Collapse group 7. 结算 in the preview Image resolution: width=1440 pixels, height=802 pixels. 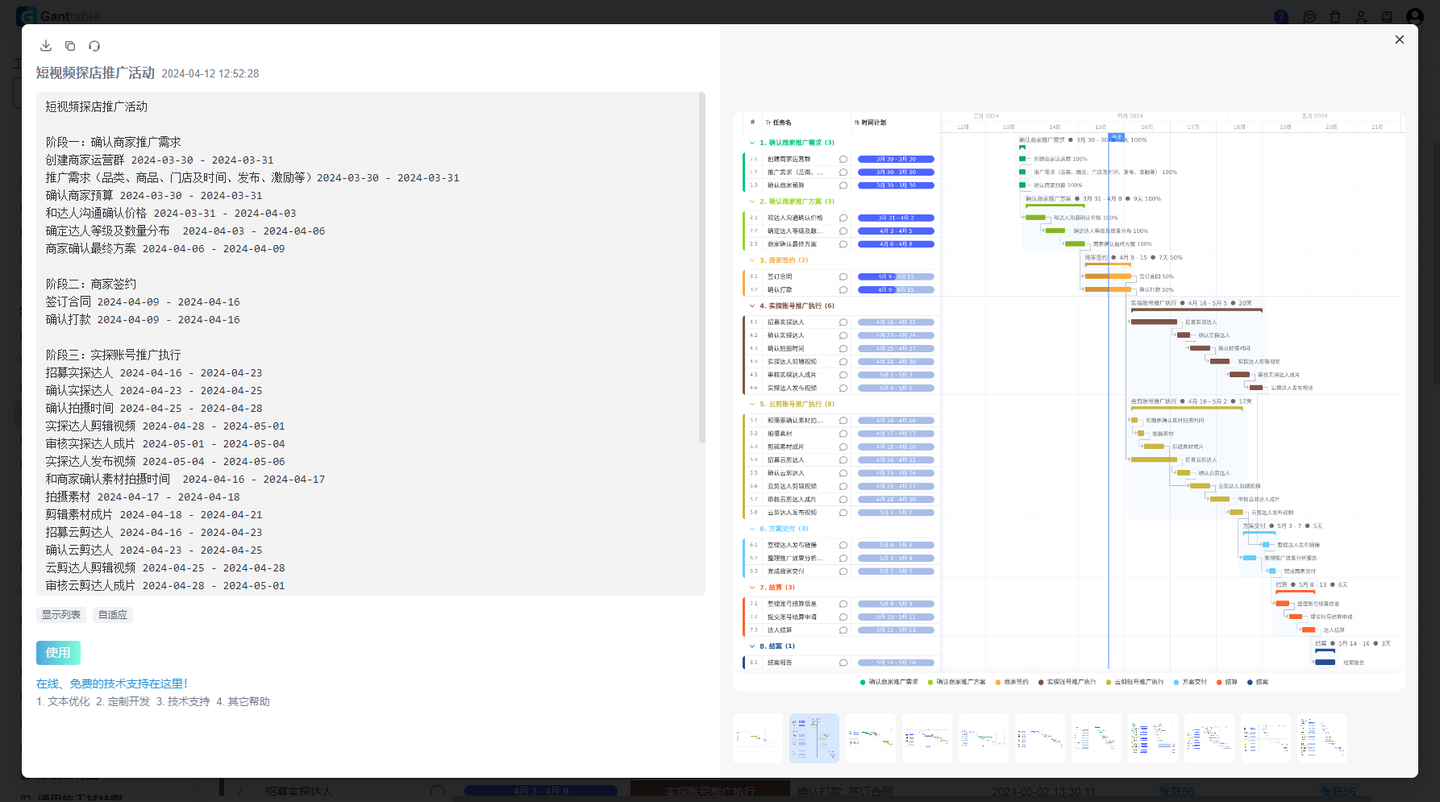click(752, 587)
